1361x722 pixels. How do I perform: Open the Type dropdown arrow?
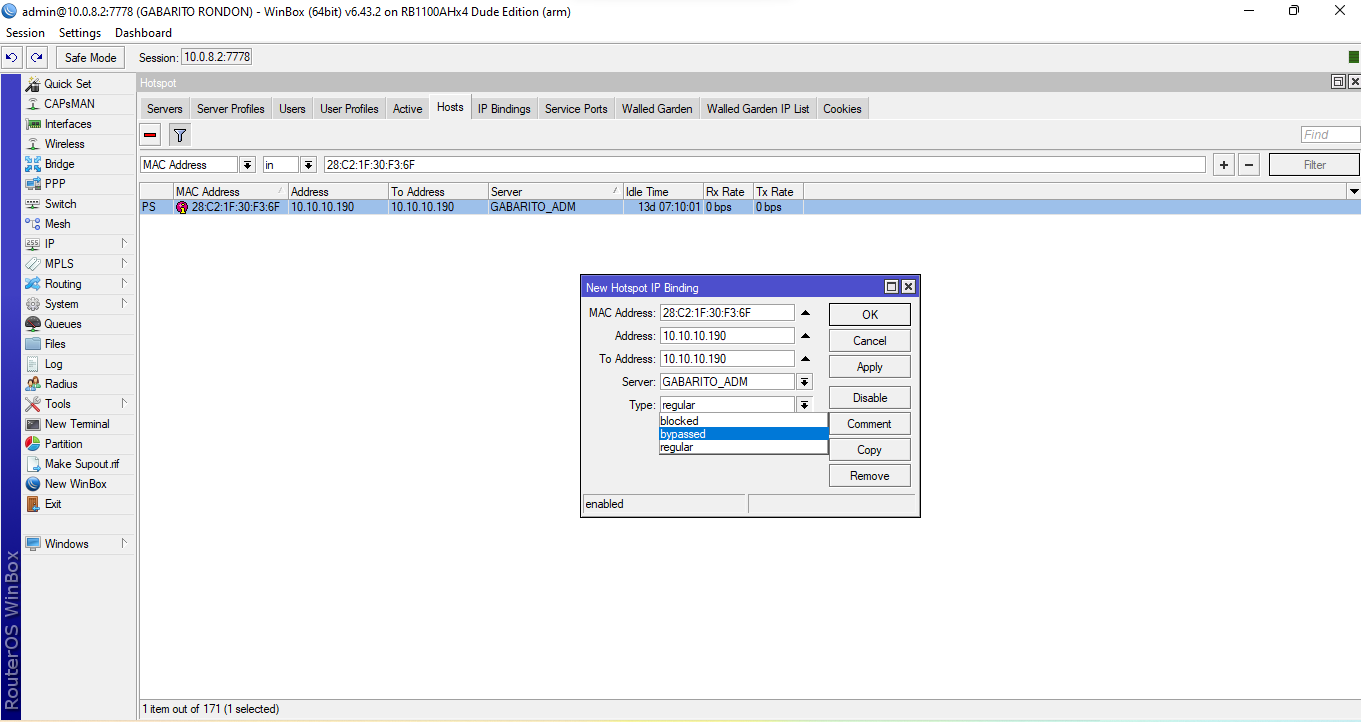click(805, 405)
